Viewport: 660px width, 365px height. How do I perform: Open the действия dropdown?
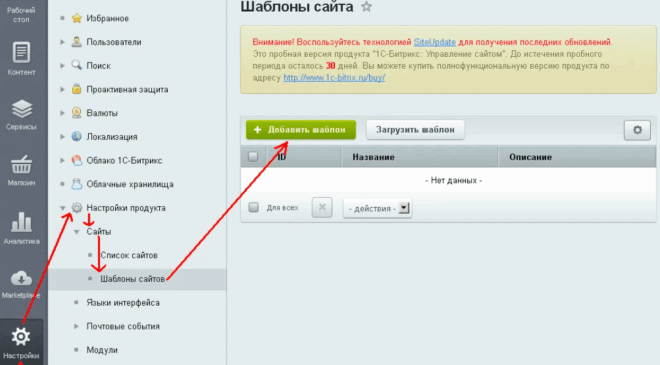pos(378,208)
